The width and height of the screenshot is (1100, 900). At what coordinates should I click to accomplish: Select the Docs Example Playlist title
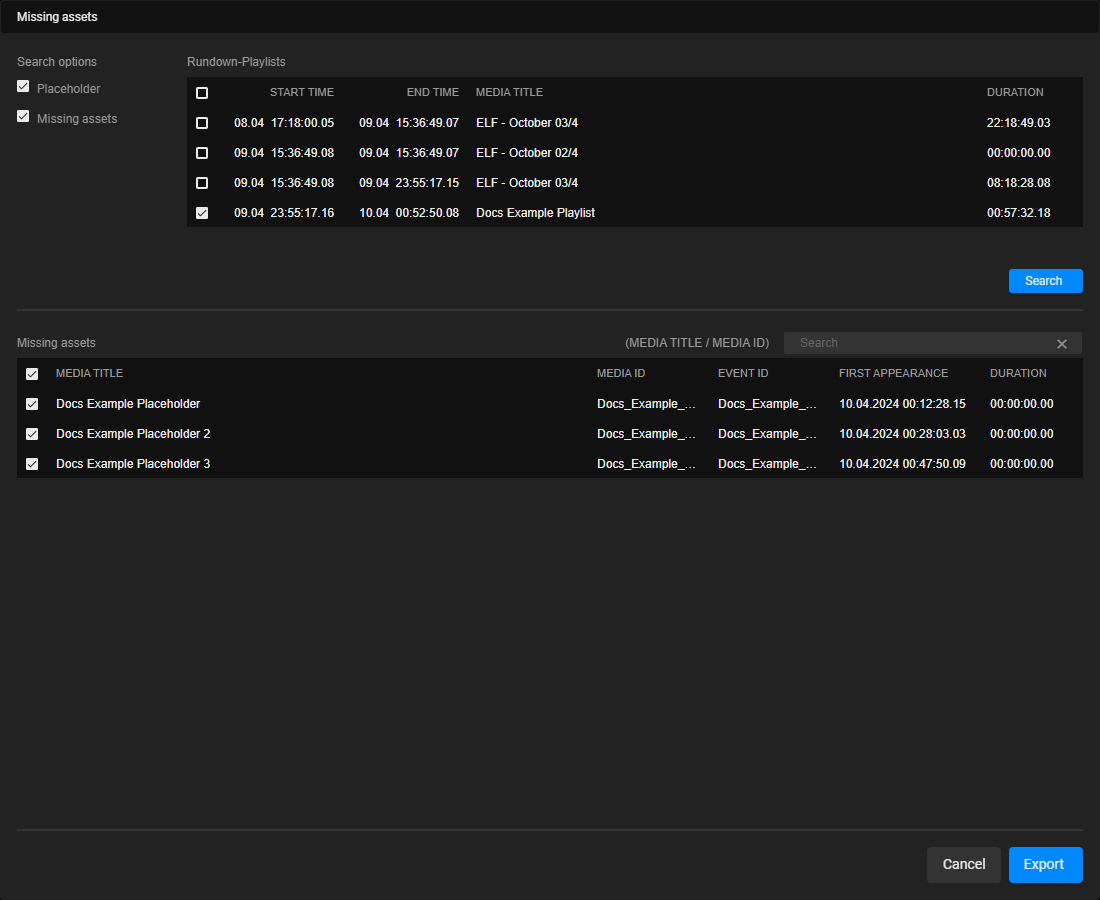tap(535, 212)
